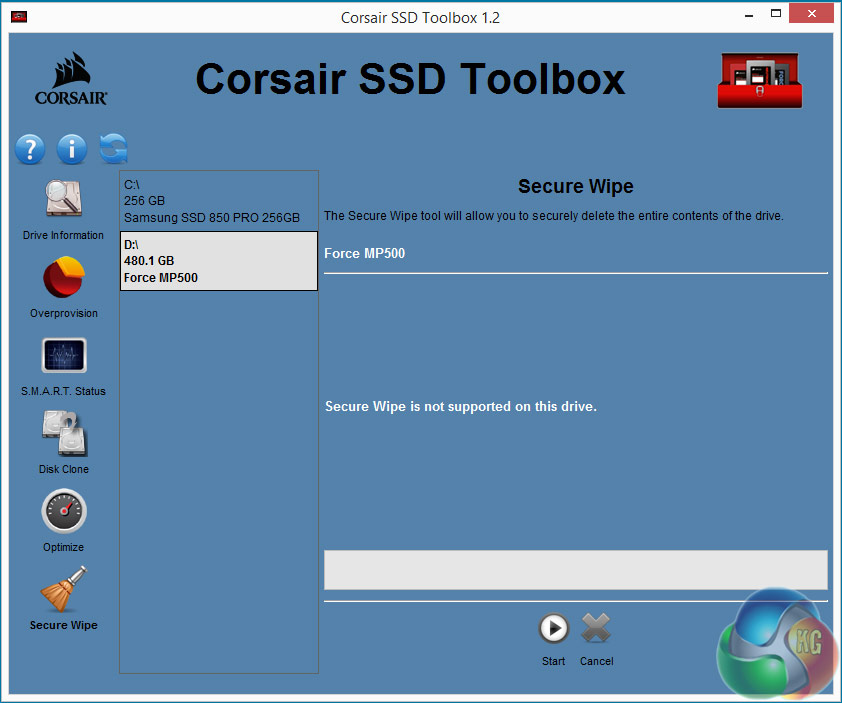Select the Secure Wipe broom icon
842x703 pixels.
(x=63, y=590)
